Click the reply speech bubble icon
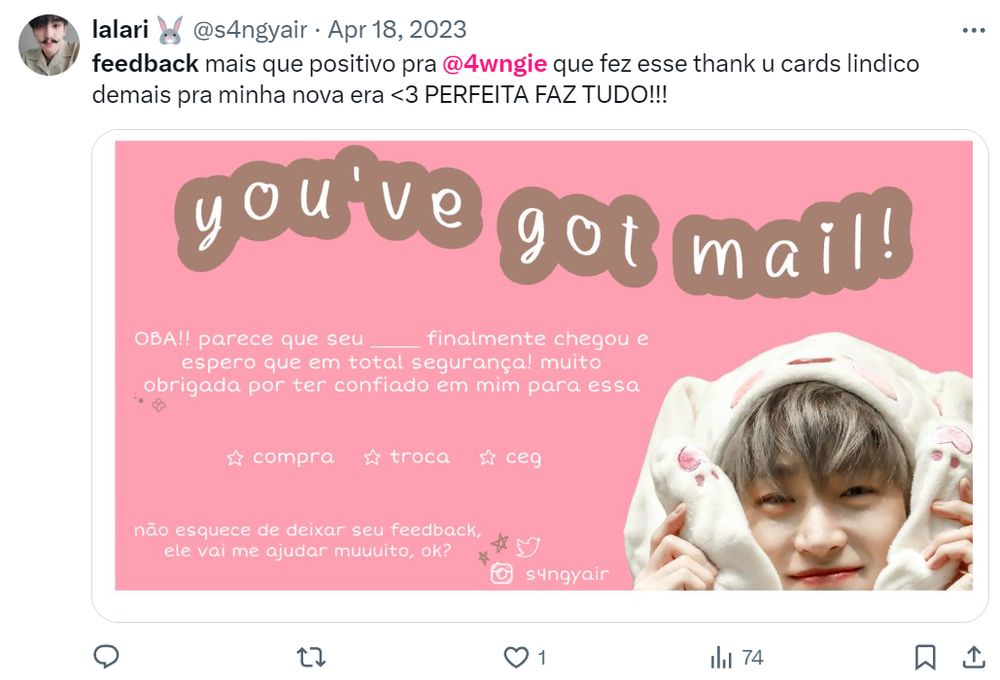Image resolution: width=1000 pixels, height=680 pixels. point(106,656)
